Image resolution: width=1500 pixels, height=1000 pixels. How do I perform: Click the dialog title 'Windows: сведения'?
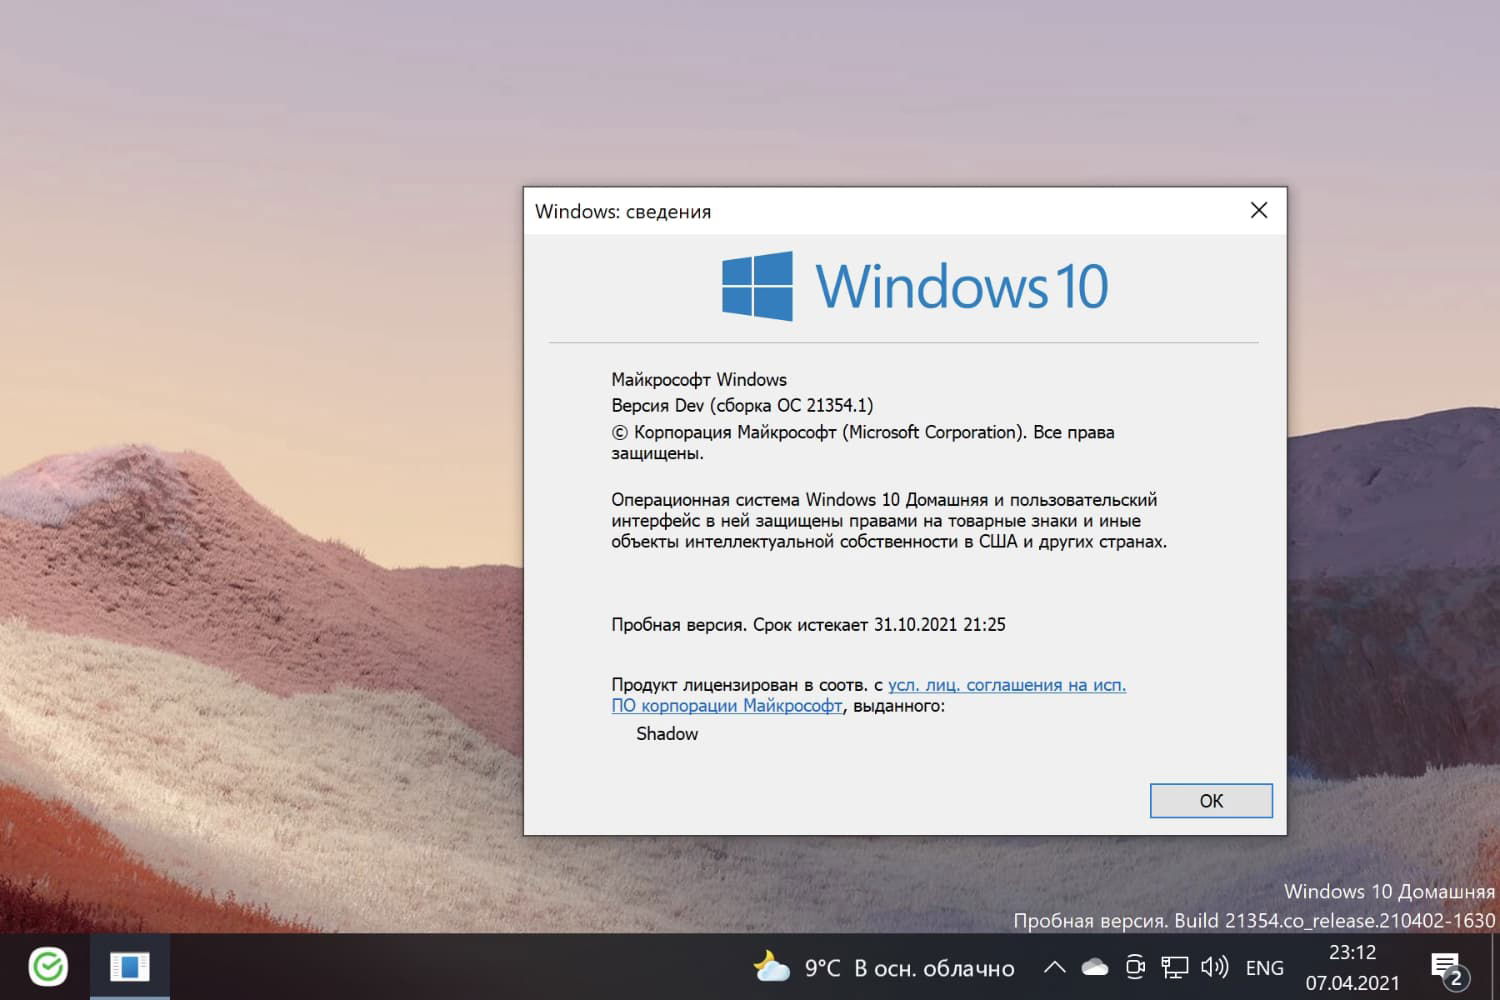coord(622,211)
